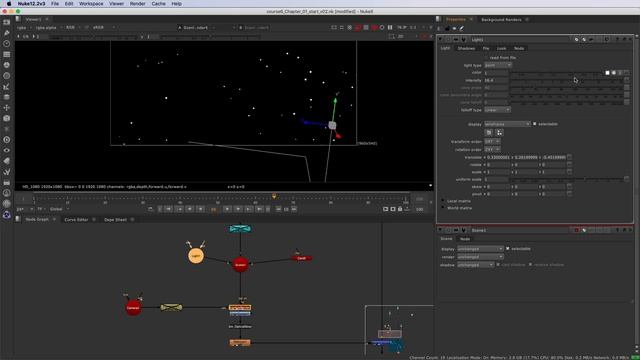Open the Workspace menu
Viewport: 640px width, 360px height.
(91, 4)
